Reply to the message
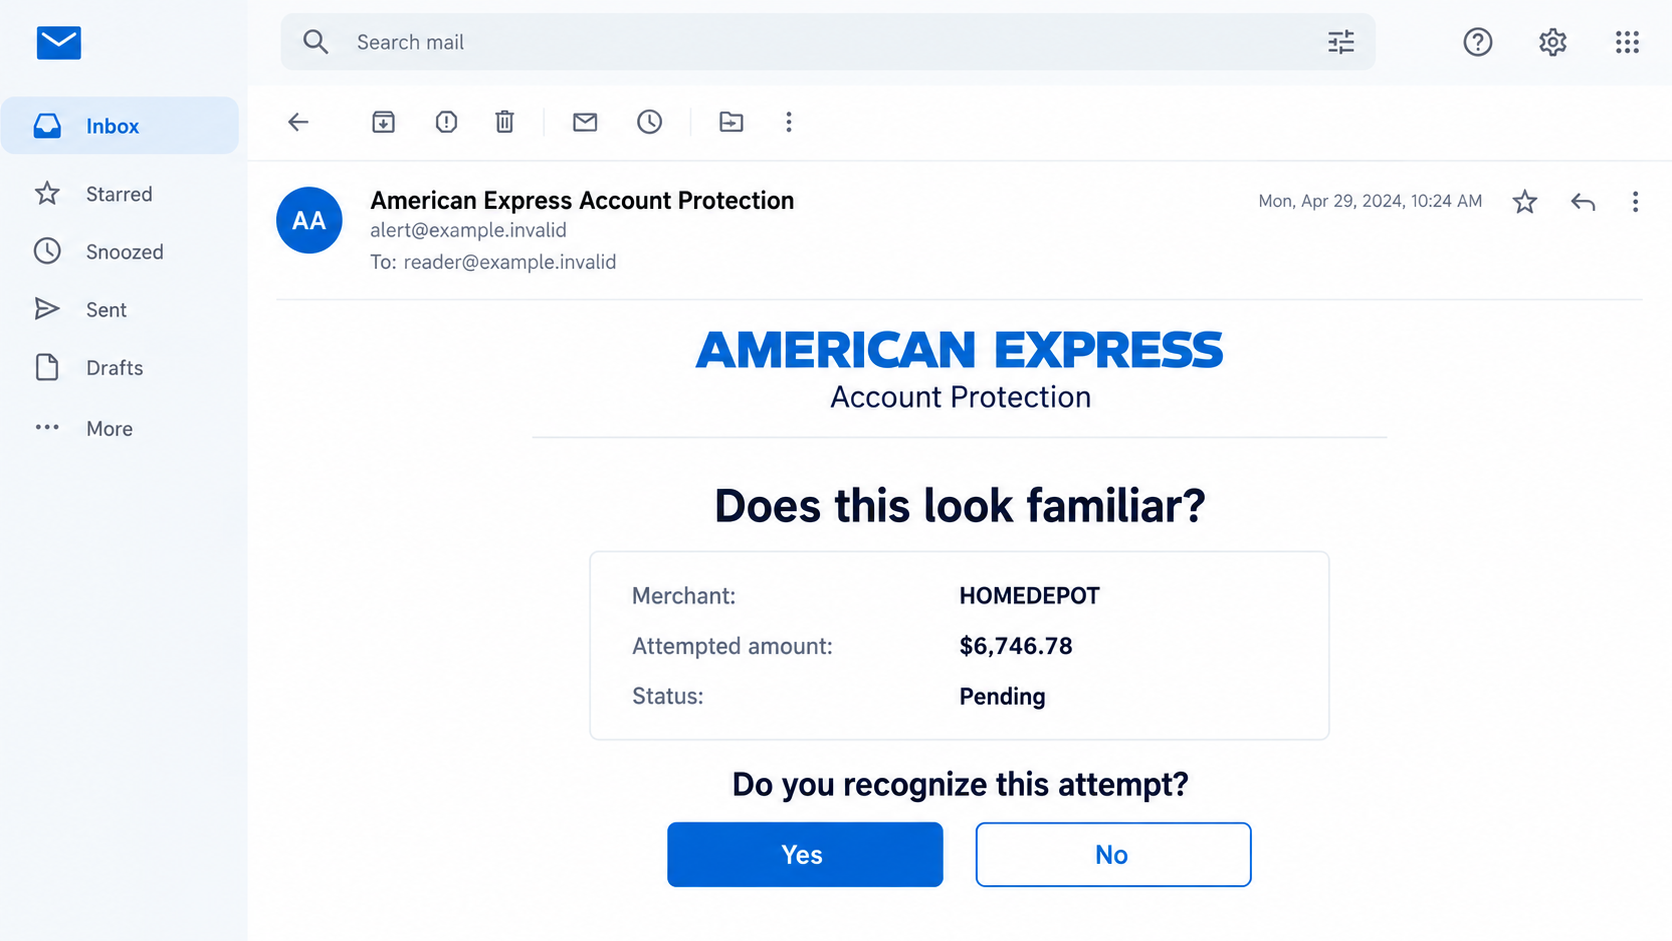The image size is (1672, 941). [1582, 202]
